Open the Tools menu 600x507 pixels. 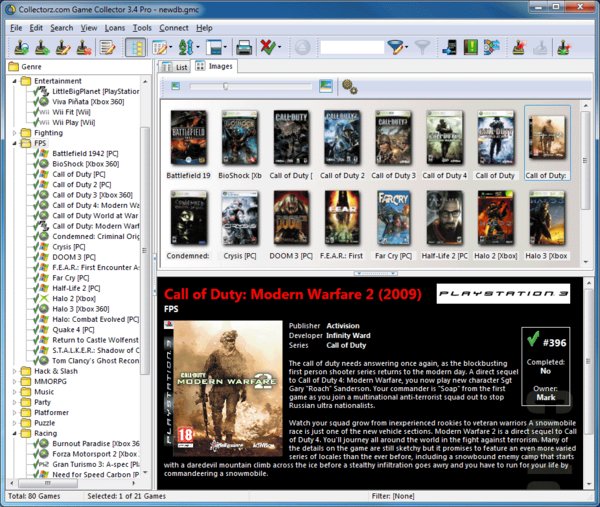[x=142, y=28]
